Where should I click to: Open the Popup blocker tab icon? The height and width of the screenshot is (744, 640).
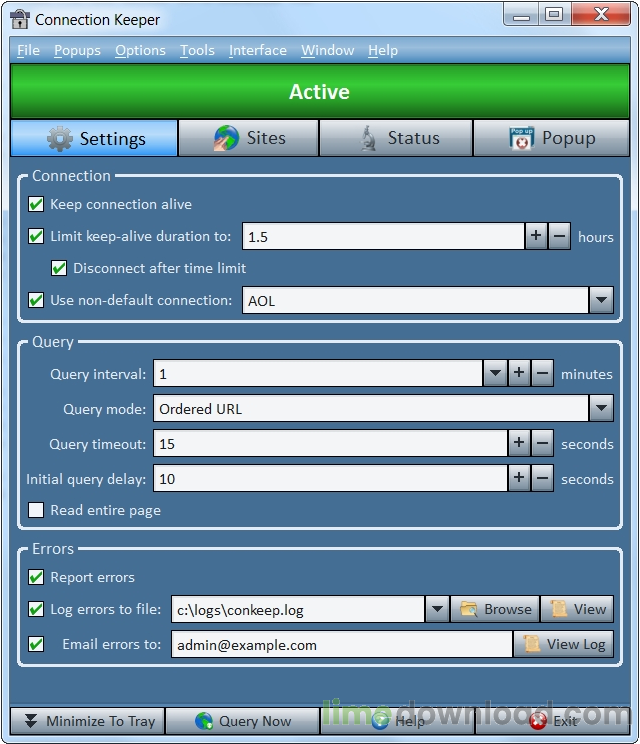522,139
